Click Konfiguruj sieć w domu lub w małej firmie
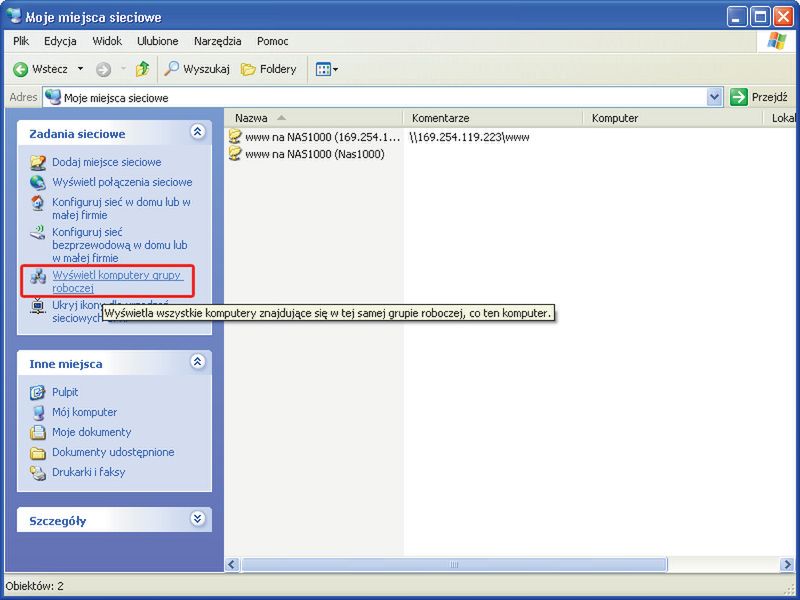Image resolution: width=800 pixels, height=600 pixels. pyautogui.click(x=121, y=209)
